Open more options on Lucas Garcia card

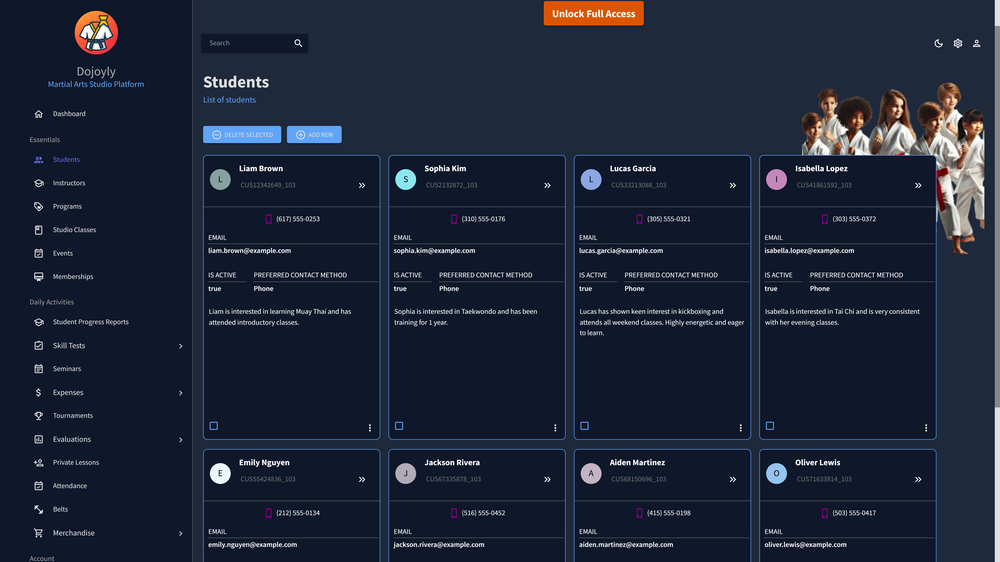[x=740, y=428]
